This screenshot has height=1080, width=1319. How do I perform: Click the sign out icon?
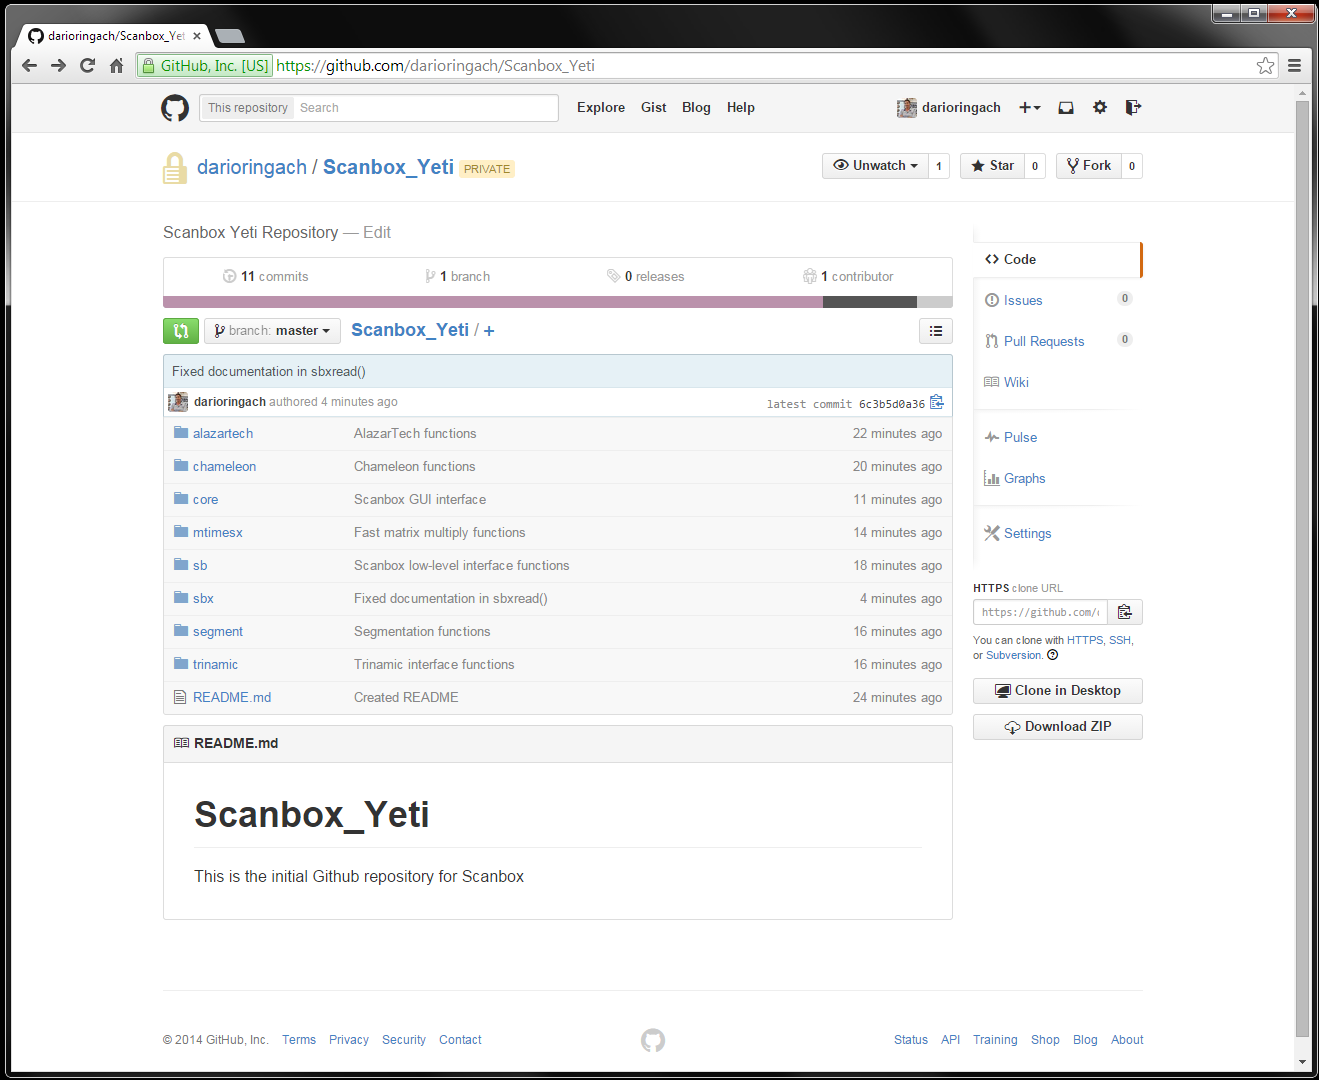coord(1133,108)
